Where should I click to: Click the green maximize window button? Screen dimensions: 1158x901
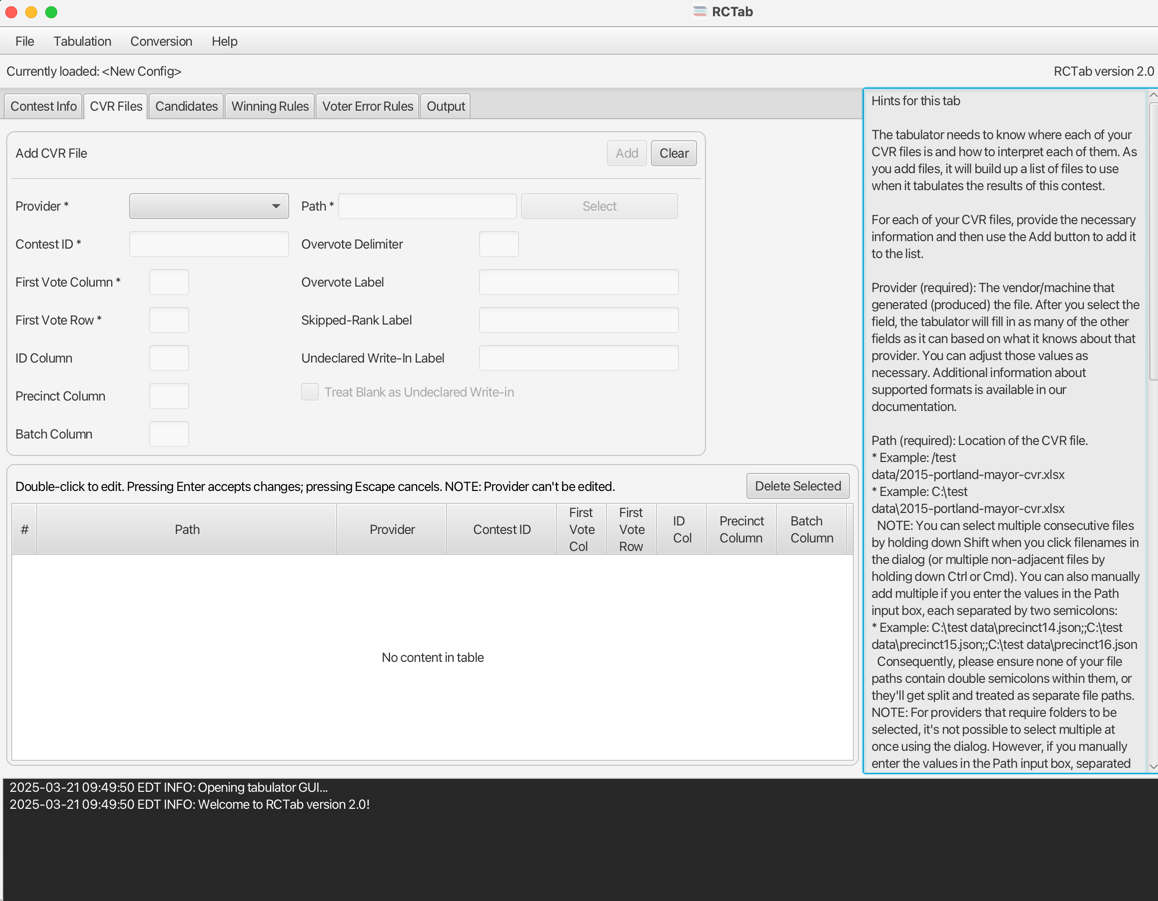pyautogui.click(x=51, y=12)
